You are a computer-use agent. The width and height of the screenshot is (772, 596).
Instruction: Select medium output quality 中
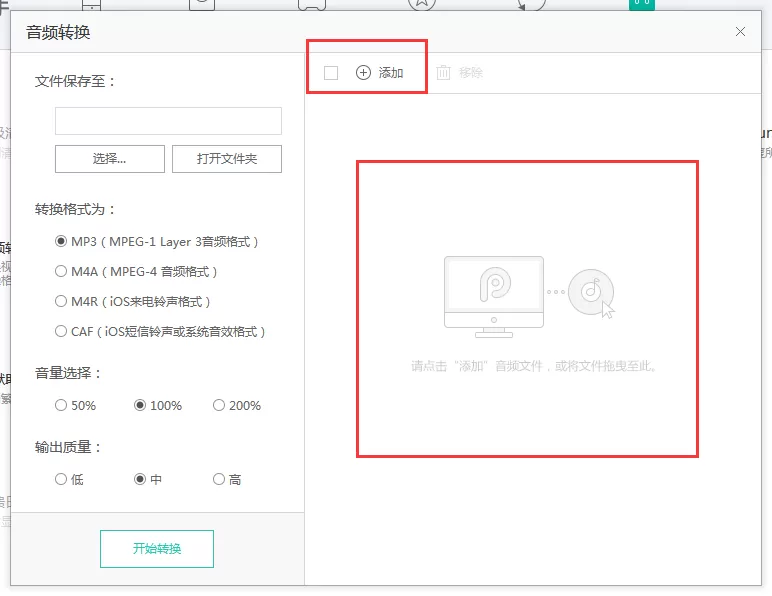[140, 479]
